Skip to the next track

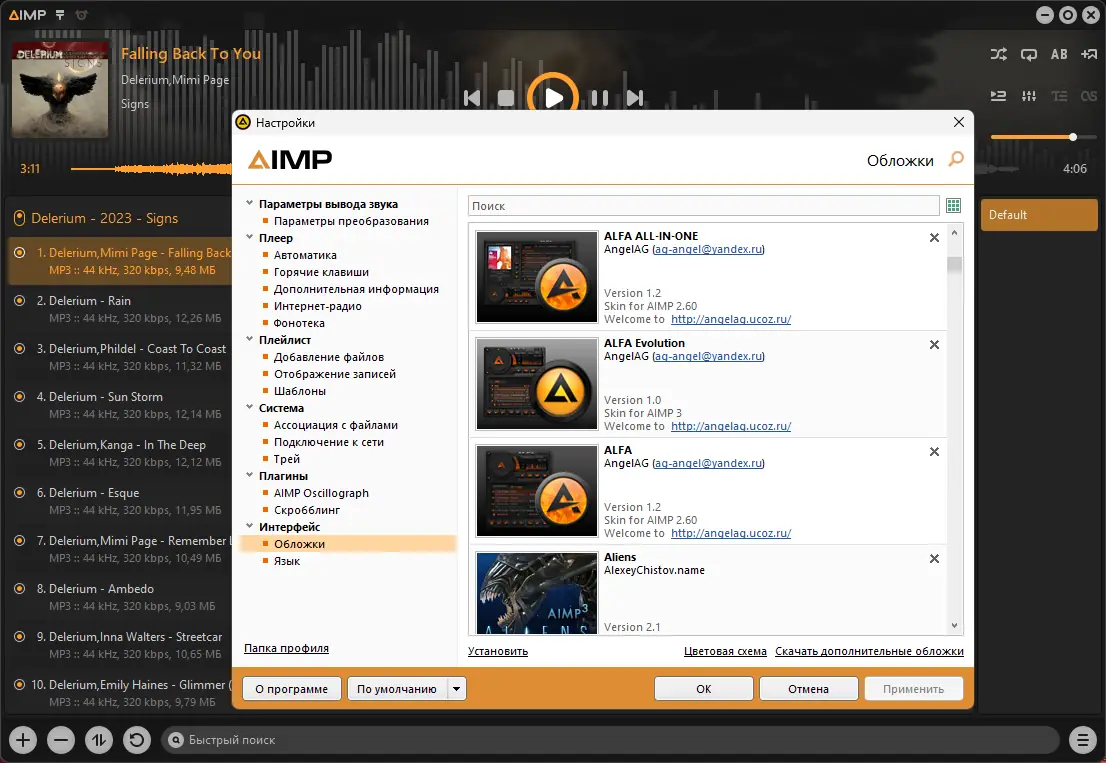pos(635,98)
